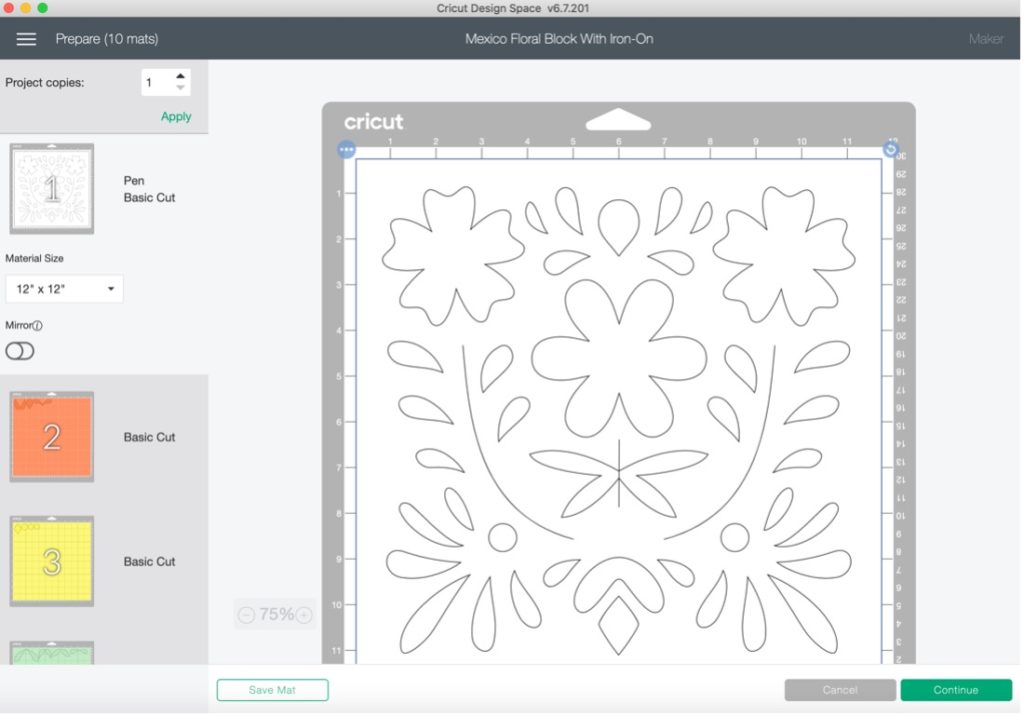Zoom in with the plus icon
1024x717 pixels.
tap(304, 615)
